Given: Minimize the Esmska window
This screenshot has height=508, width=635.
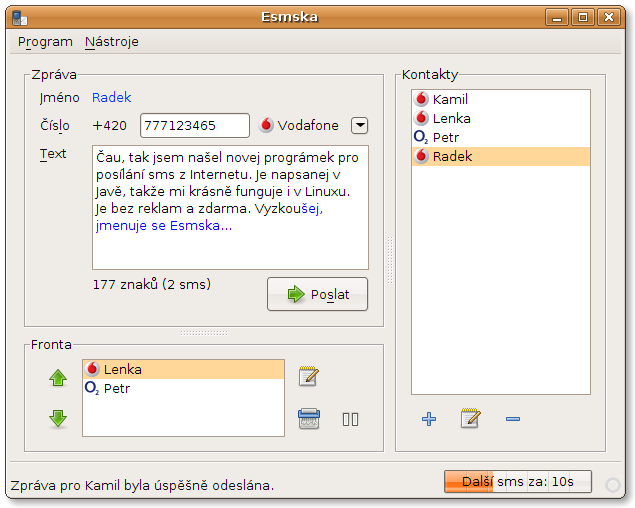Looking at the screenshot, I should [557, 17].
